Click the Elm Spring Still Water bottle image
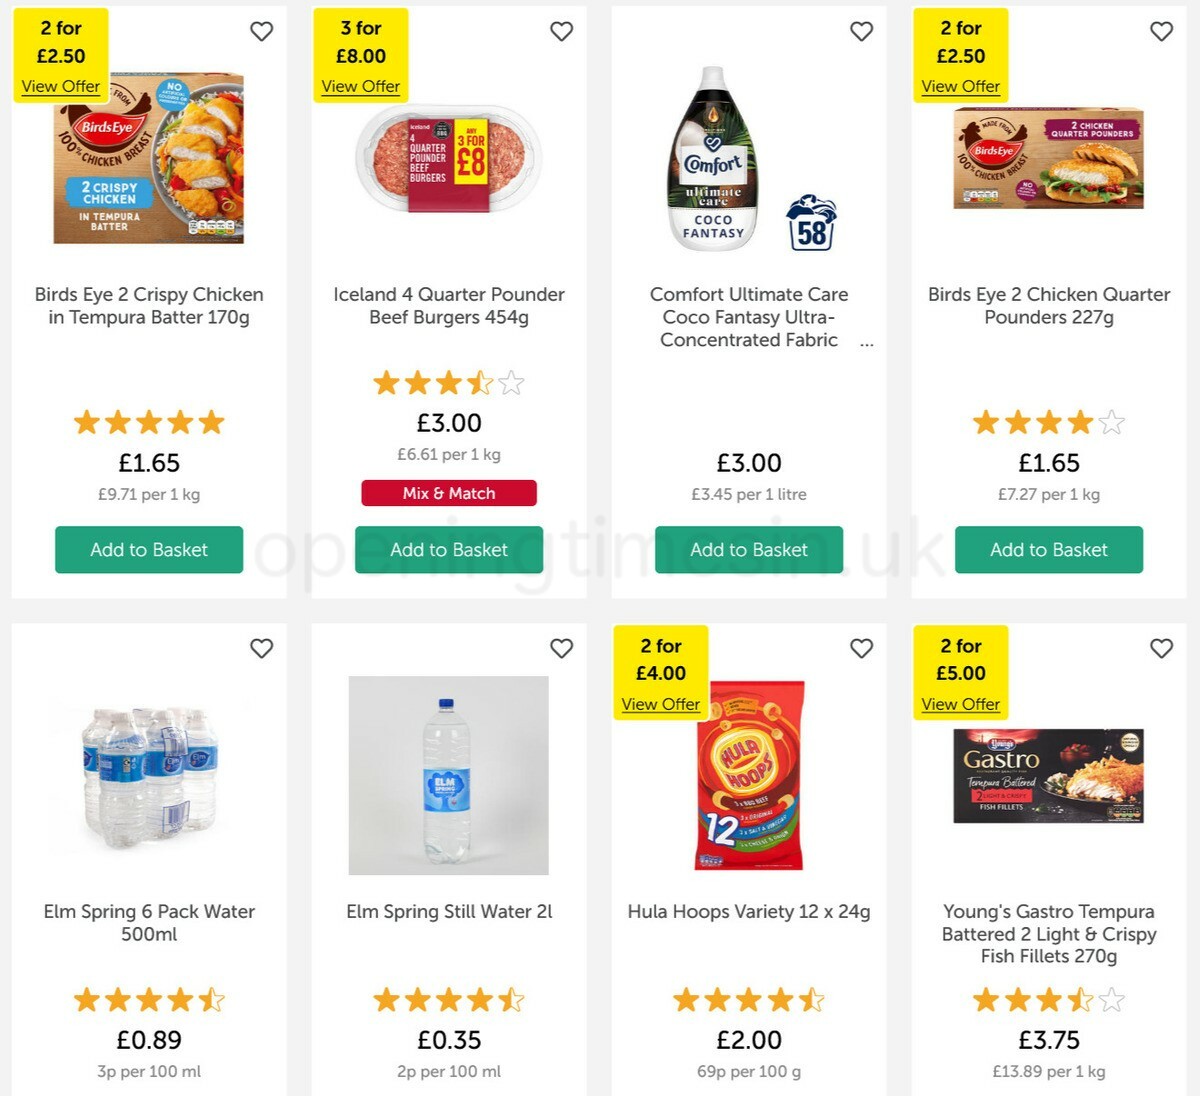The width and height of the screenshot is (1200, 1096). point(448,776)
